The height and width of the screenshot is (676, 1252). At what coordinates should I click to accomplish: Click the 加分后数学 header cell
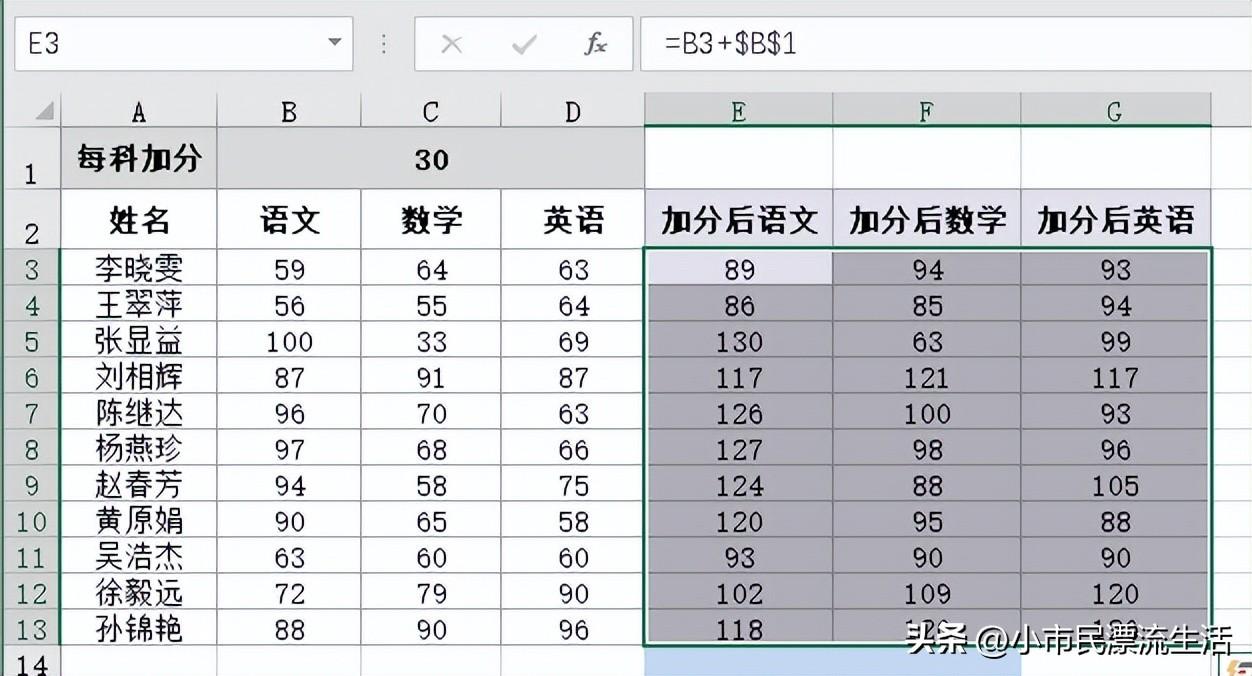[927, 219]
